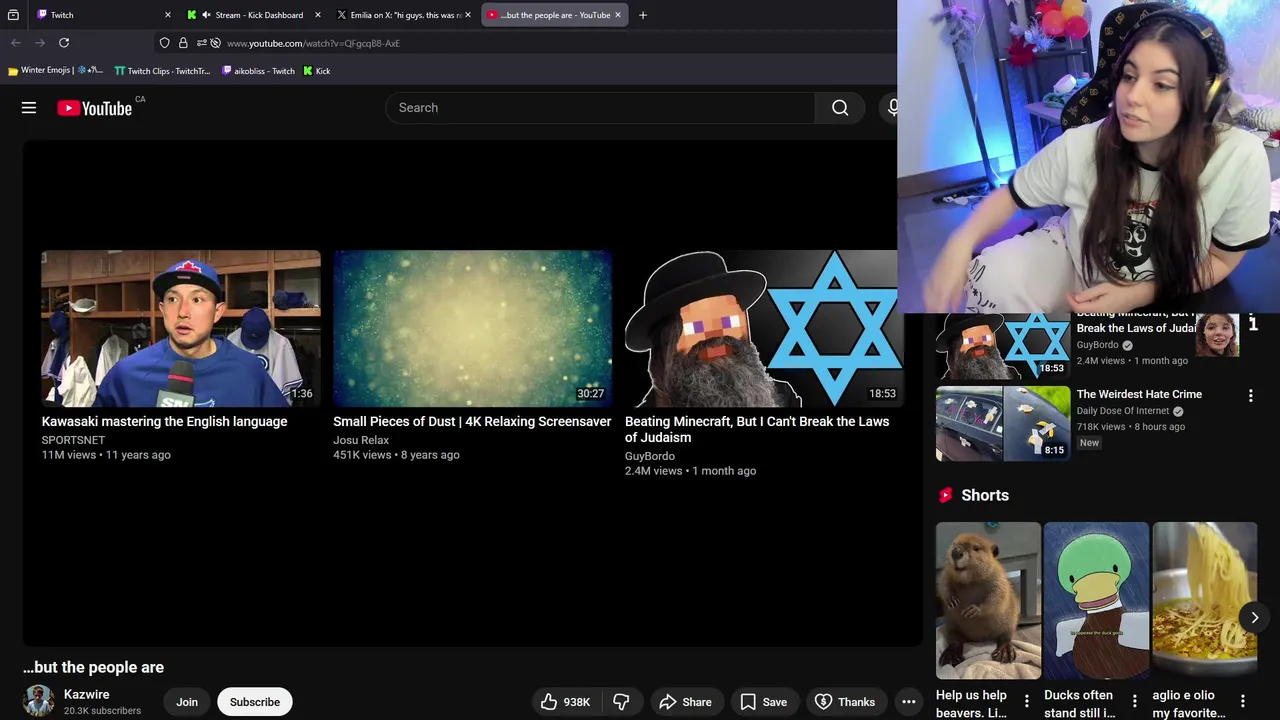Open site security lock icon
The width and height of the screenshot is (1280, 720).
click(183, 43)
